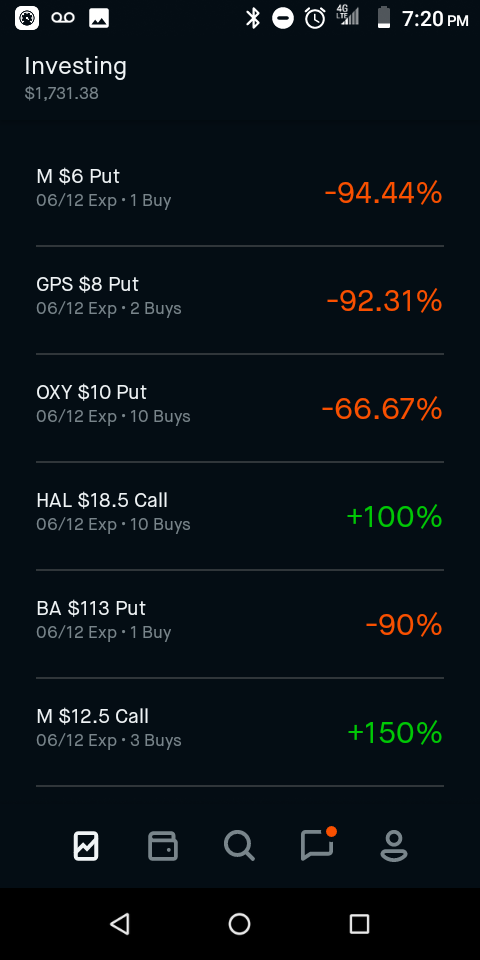Tap the search magnifier icon

tap(239, 846)
